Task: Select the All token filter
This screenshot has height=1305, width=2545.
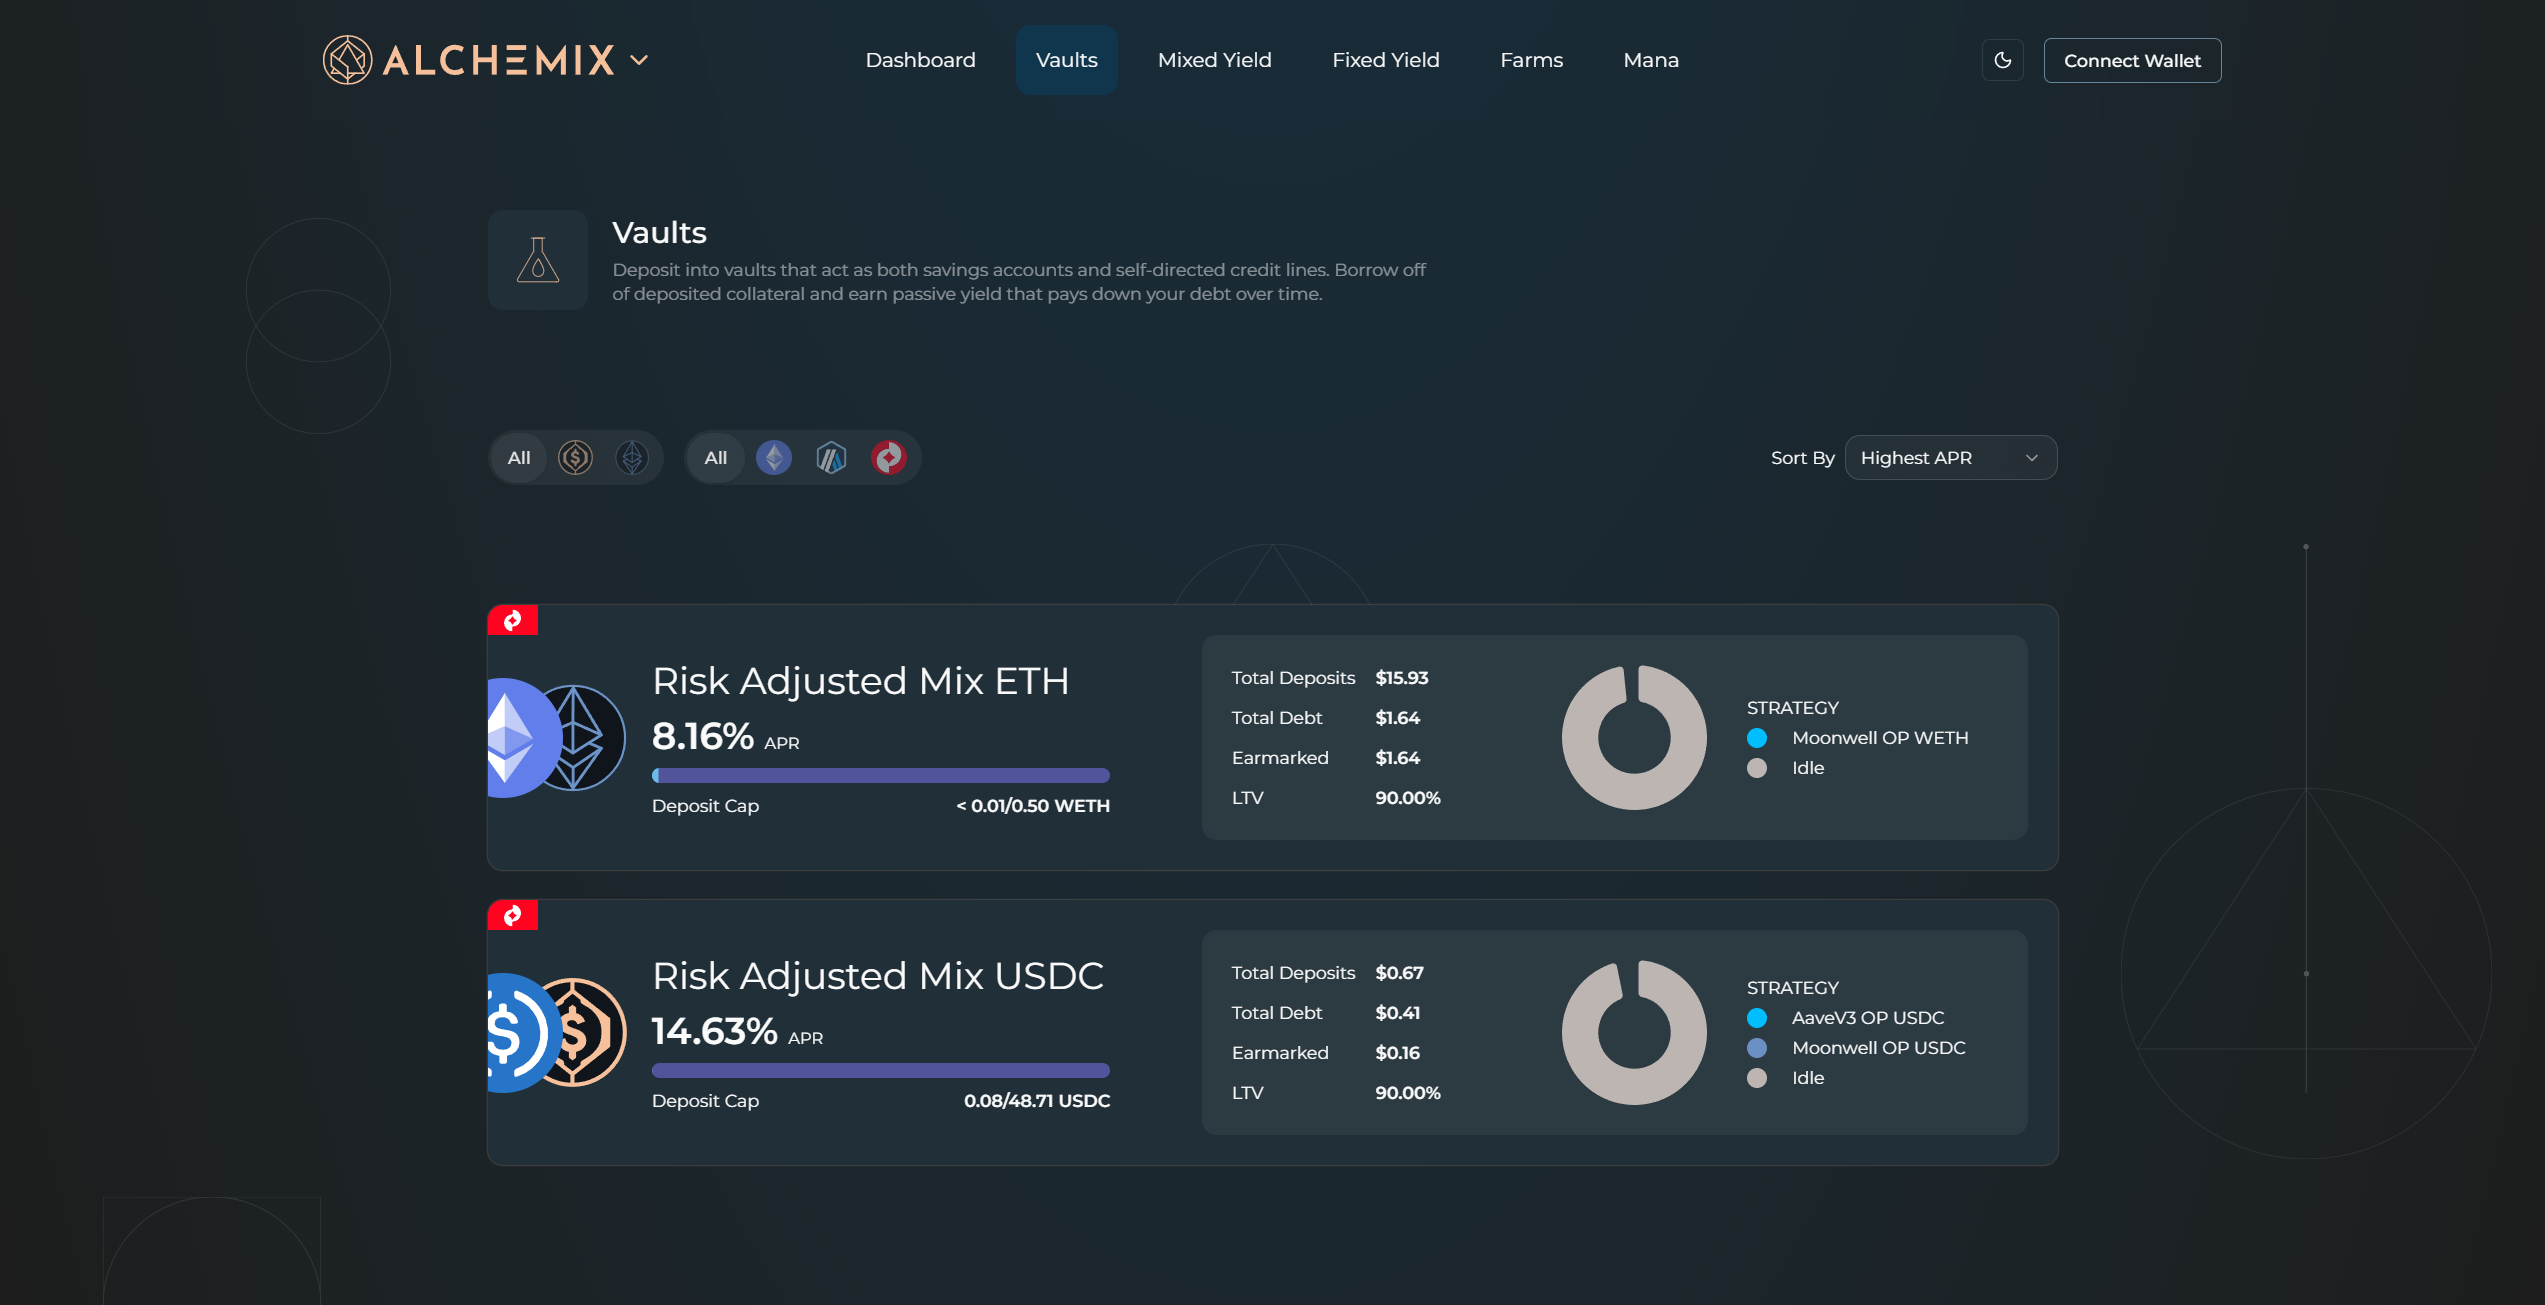Action: tap(519, 457)
